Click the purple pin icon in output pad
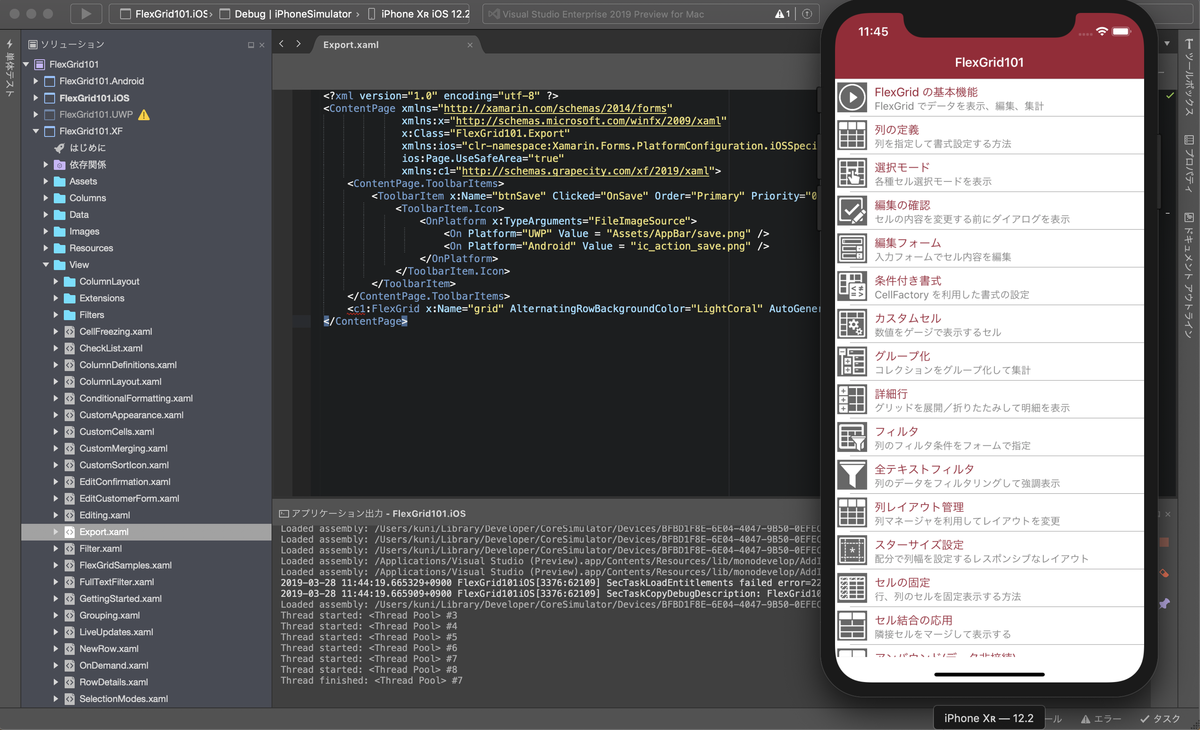The height and width of the screenshot is (730, 1200). pyautogui.click(x=1164, y=604)
